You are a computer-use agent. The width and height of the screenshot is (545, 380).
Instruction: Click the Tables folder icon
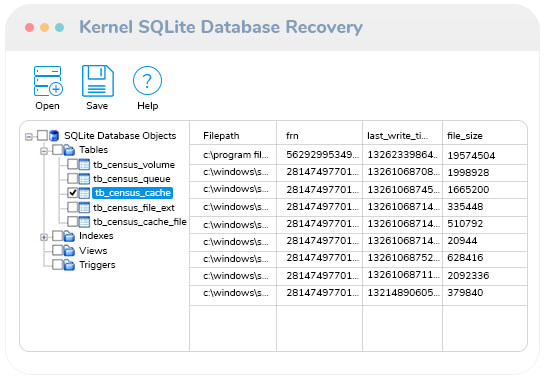tap(69, 150)
